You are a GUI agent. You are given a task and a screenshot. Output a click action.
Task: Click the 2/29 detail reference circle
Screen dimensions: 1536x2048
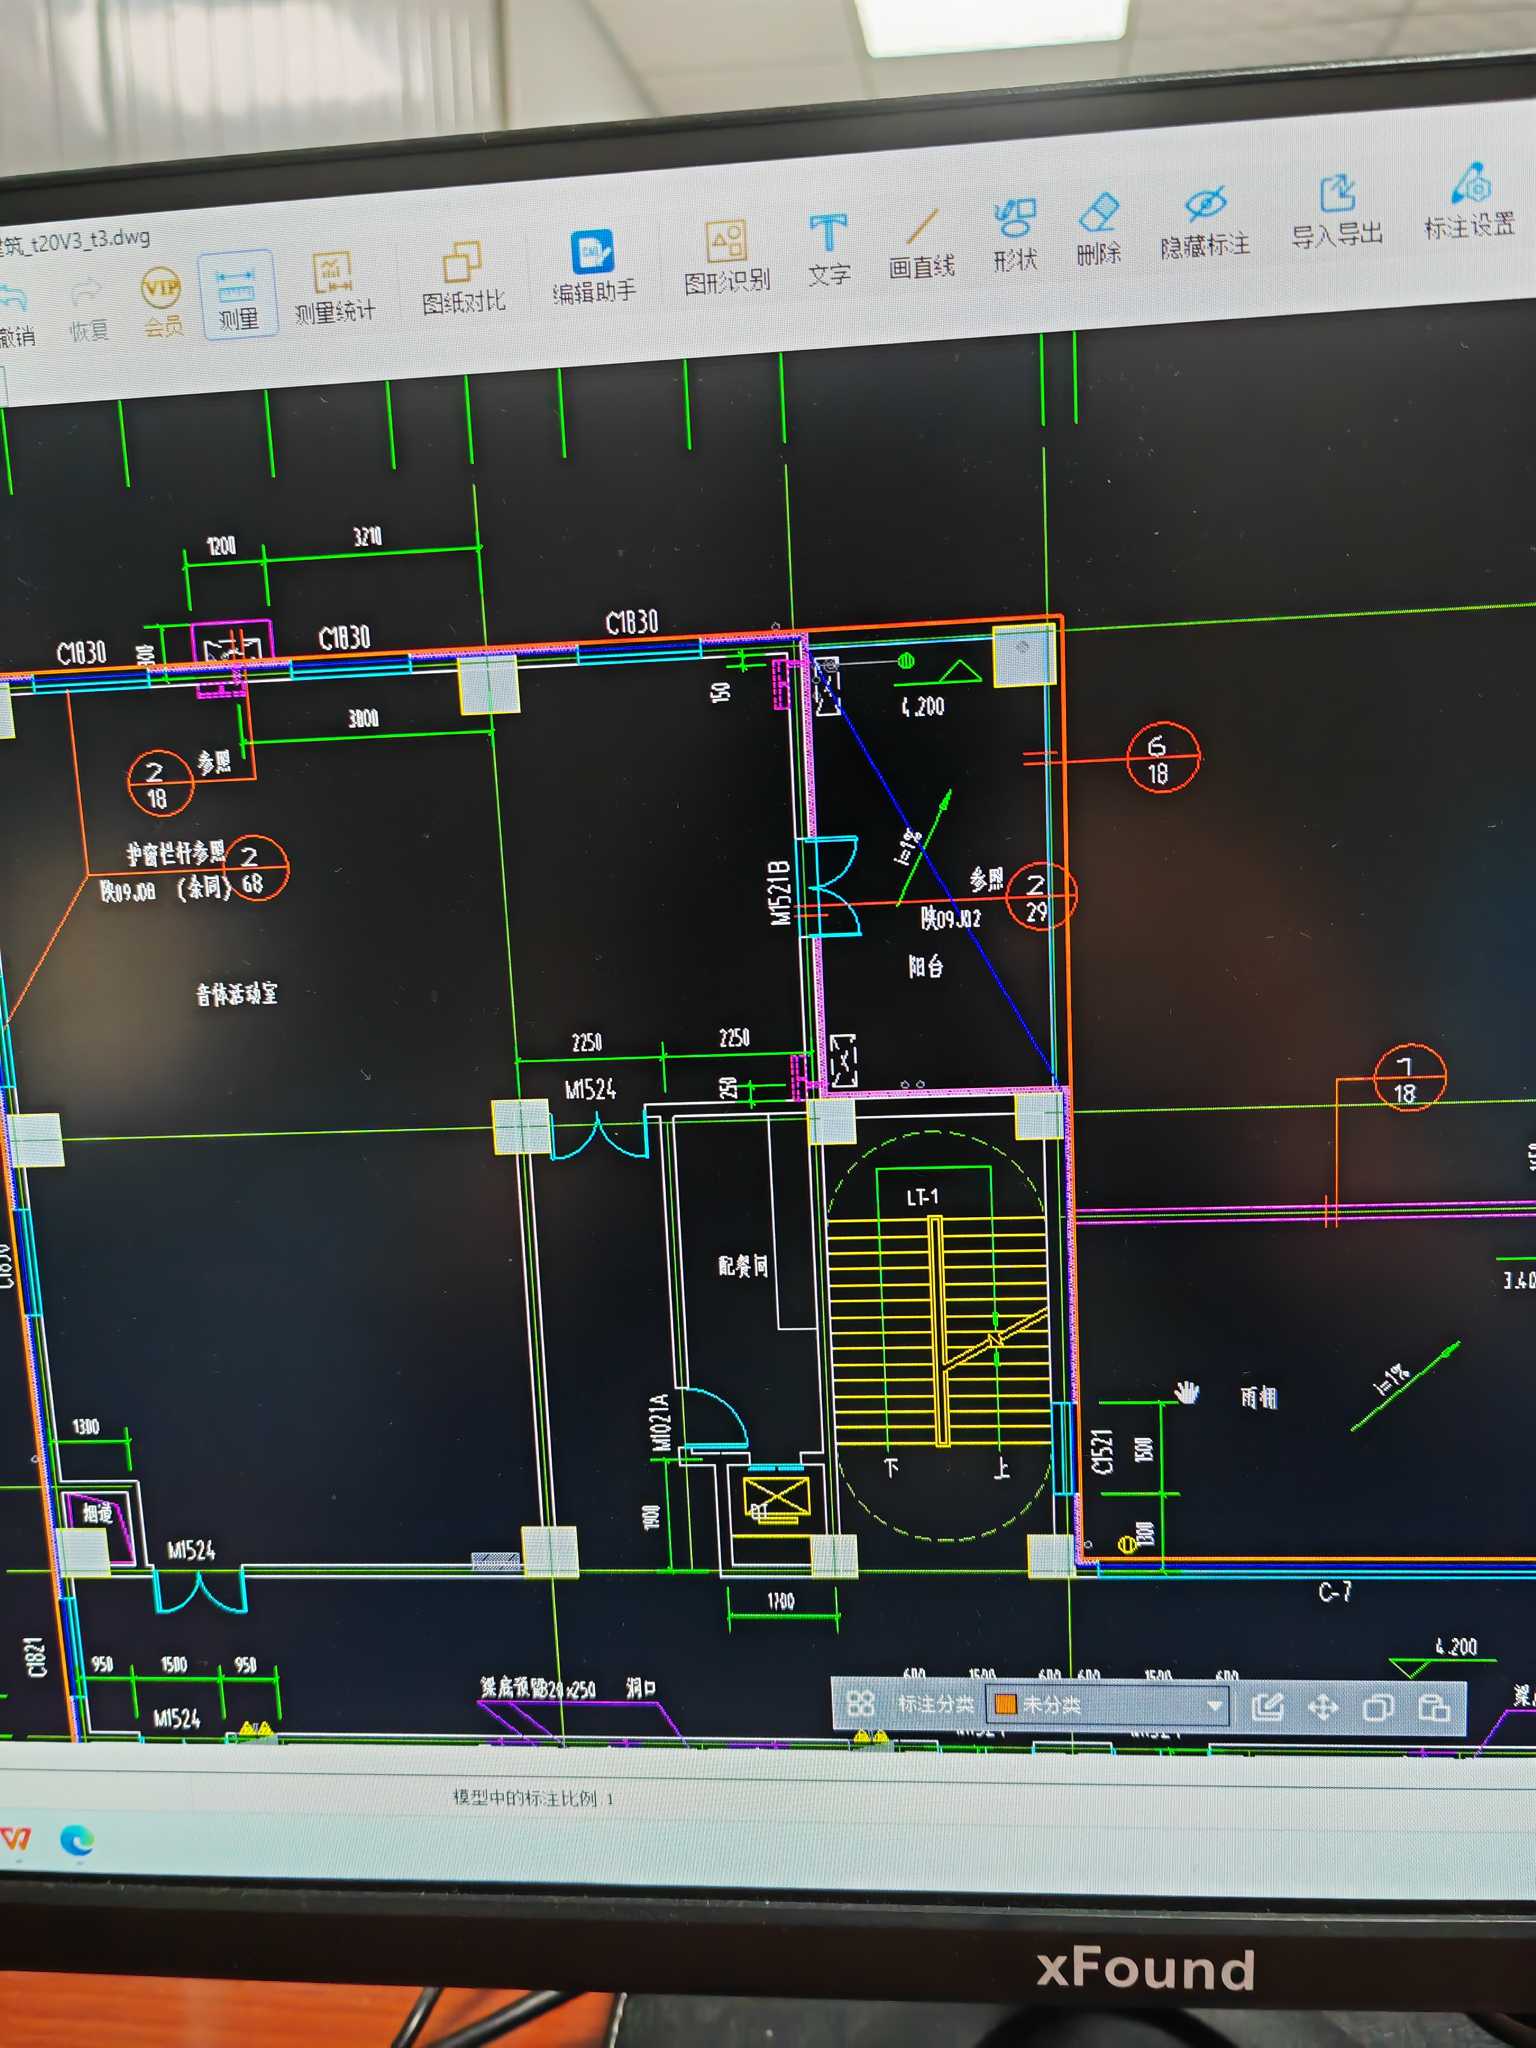tap(1039, 896)
